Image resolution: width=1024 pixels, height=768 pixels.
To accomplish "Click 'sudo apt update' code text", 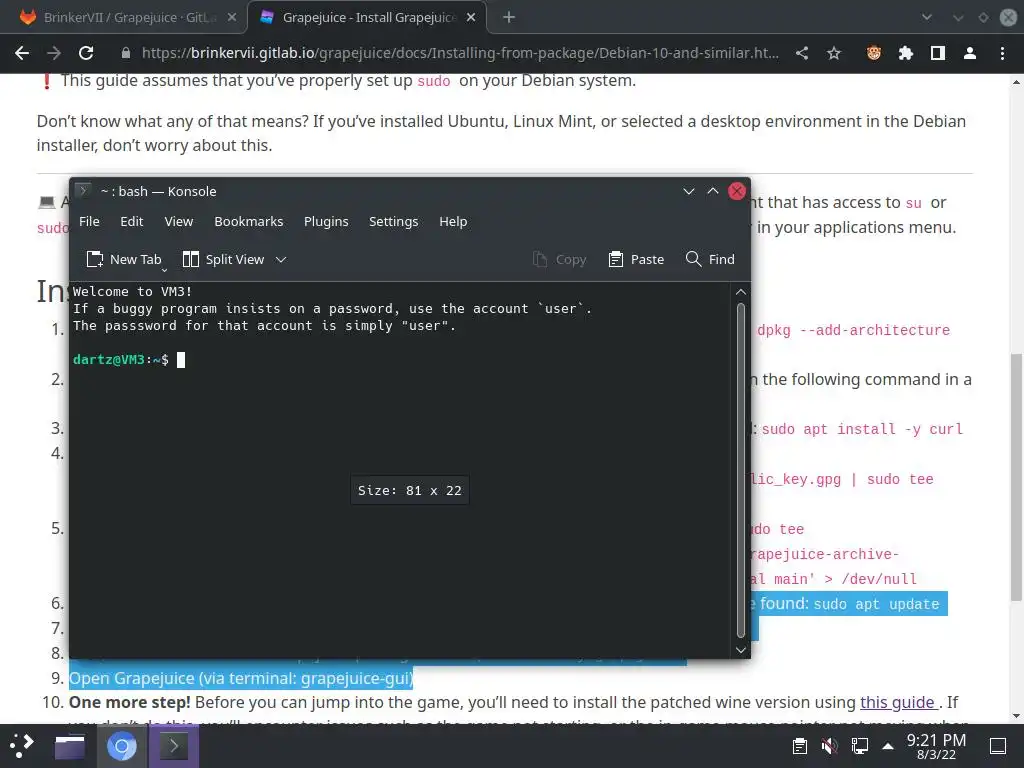I will [x=876, y=604].
